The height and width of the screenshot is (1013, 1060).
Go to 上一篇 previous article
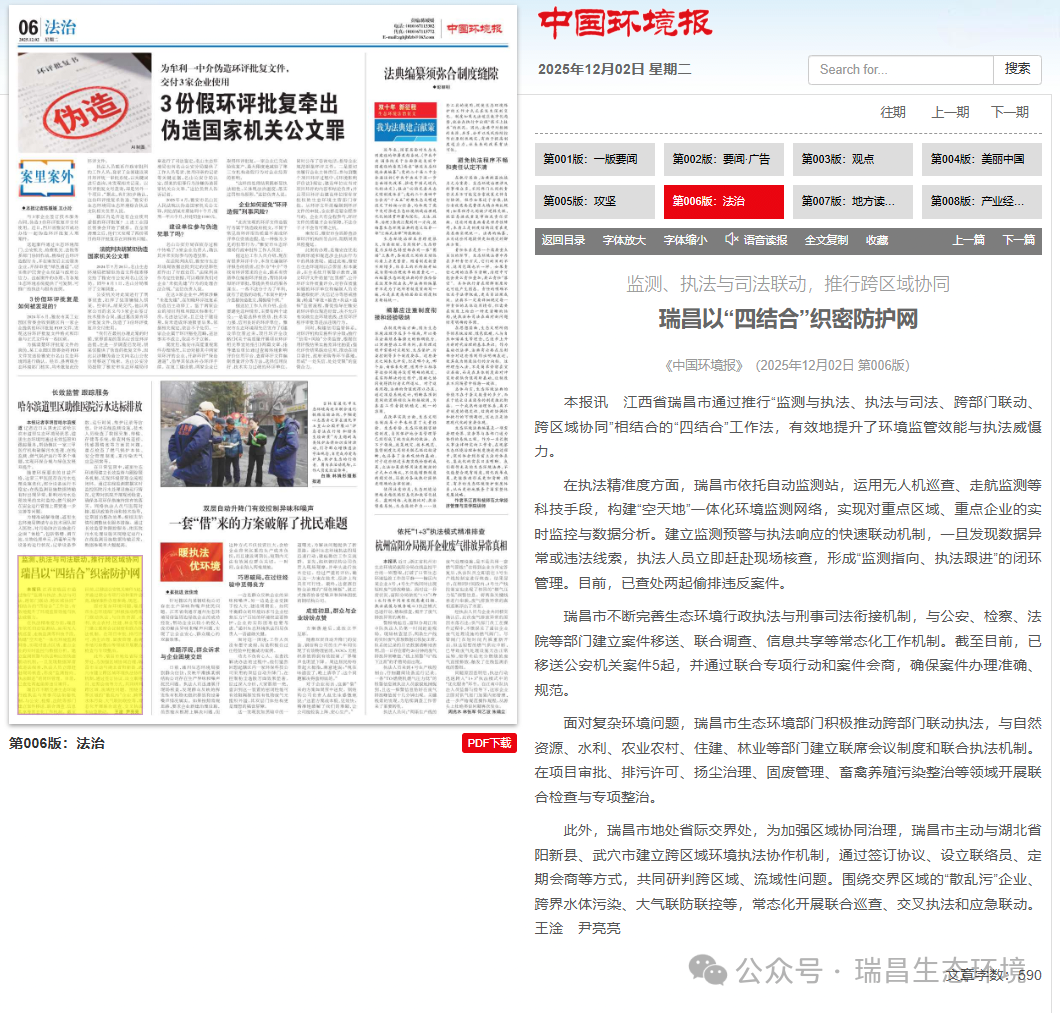pyautogui.click(x=968, y=240)
